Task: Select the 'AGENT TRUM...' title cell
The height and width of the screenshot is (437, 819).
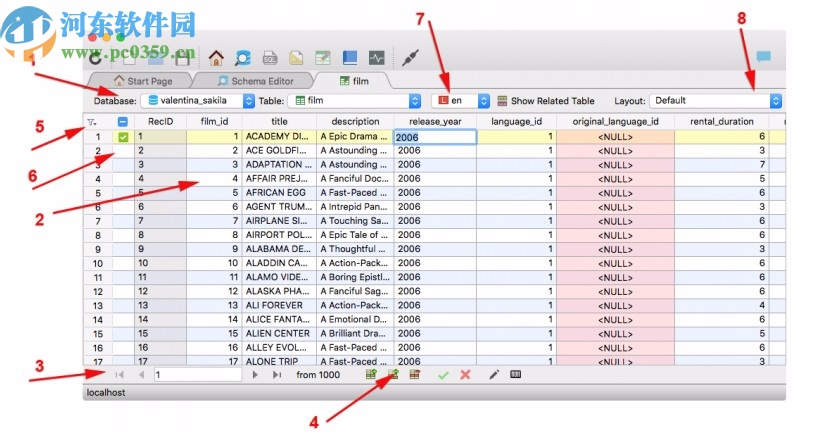Action: click(x=279, y=207)
